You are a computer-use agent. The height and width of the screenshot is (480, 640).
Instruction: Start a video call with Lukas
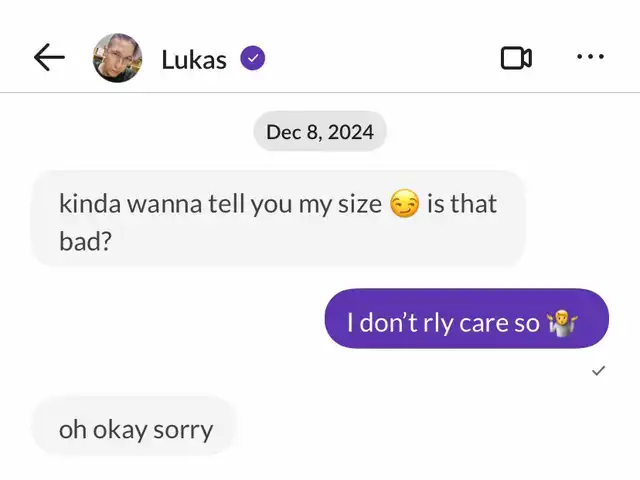[x=516, y=58]
